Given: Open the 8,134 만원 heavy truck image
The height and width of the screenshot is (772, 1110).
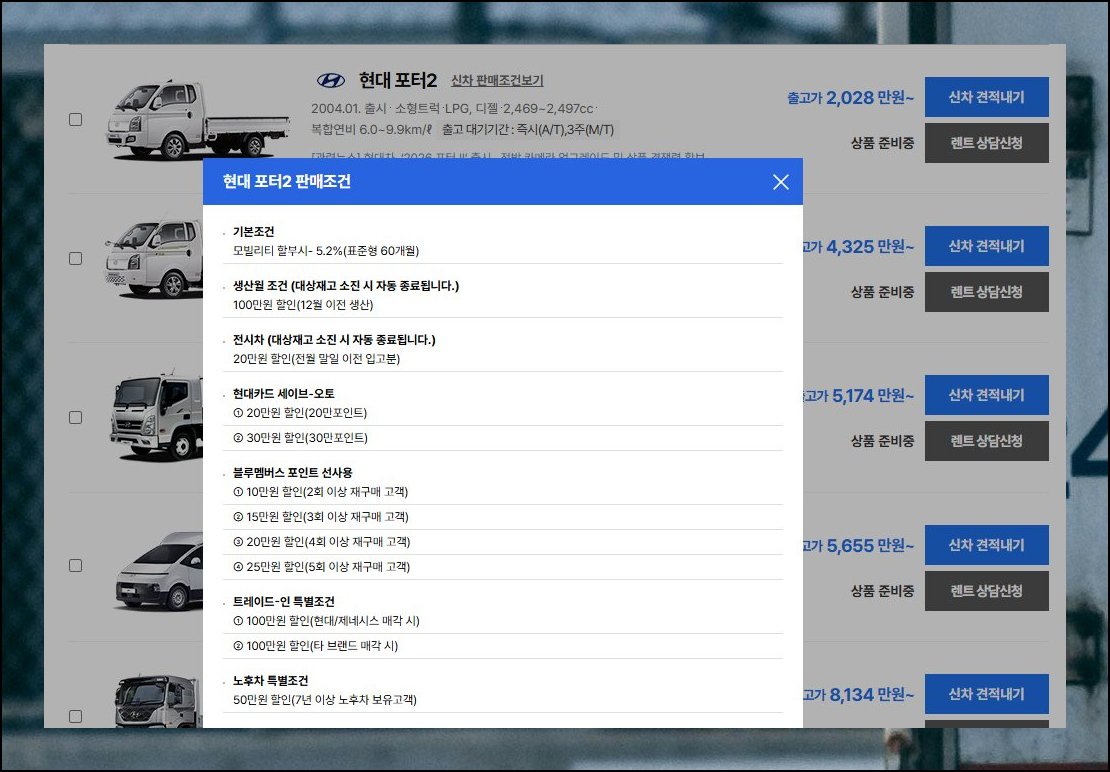Looking at the screenshot, I should click(x=159, y=701).
